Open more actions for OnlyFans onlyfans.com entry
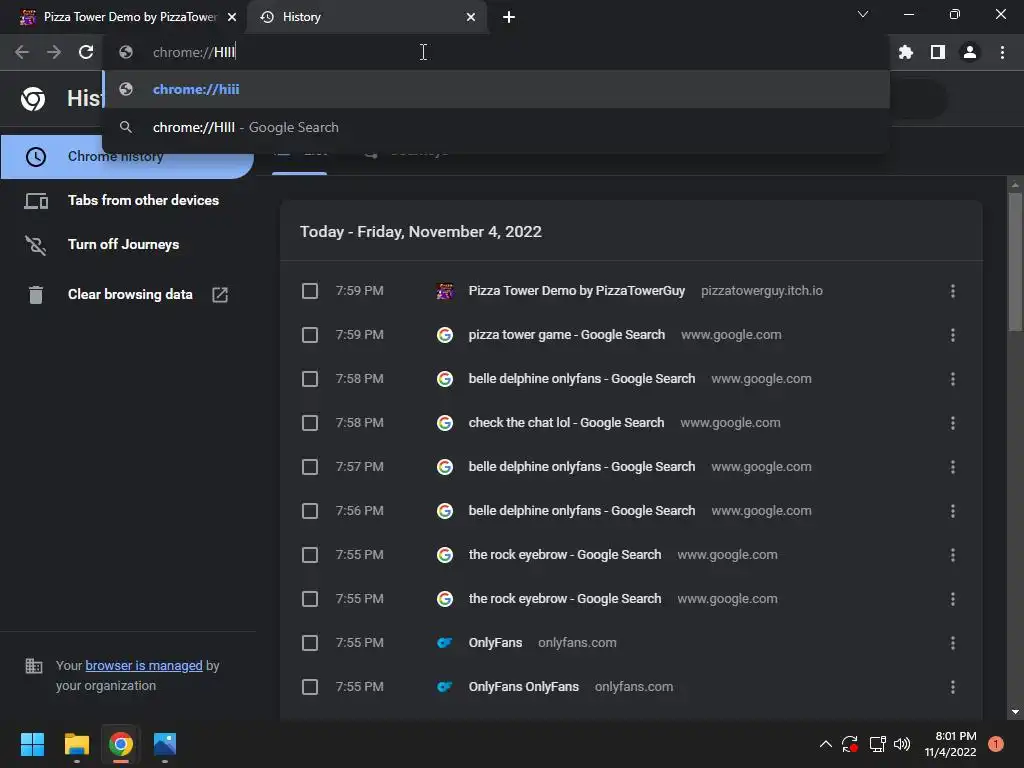Viewport: 1024px width, 768px height. click(953, 643)
